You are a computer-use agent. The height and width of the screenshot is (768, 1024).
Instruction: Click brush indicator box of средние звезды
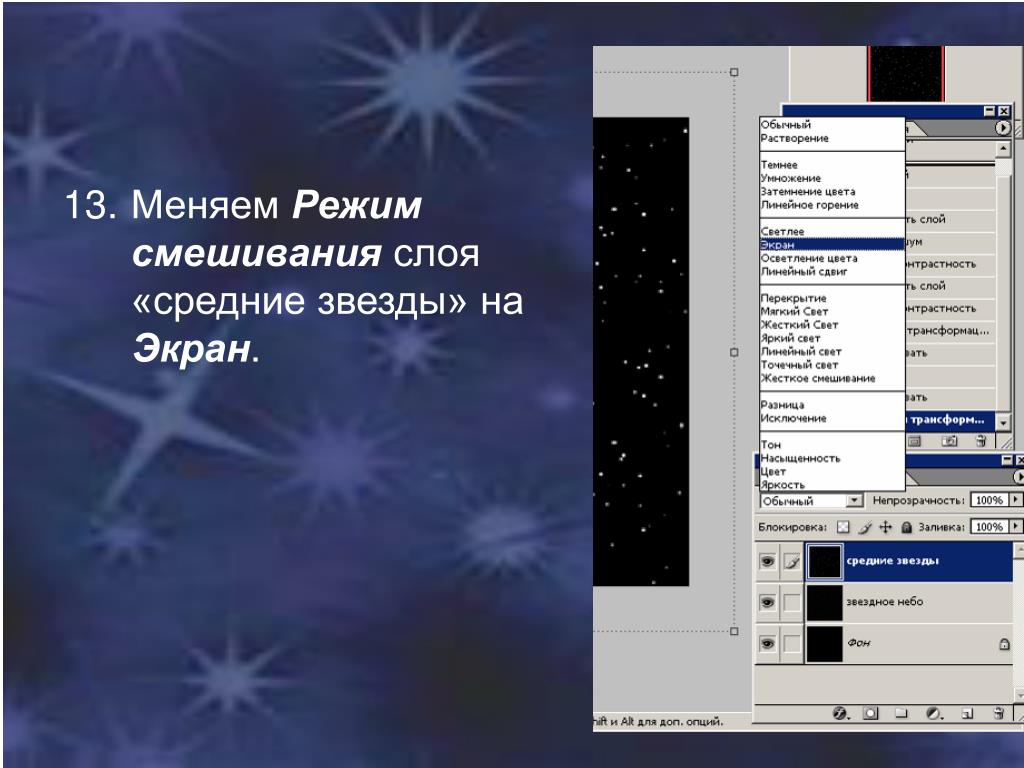pyautogui.click(x=792, y=561)
